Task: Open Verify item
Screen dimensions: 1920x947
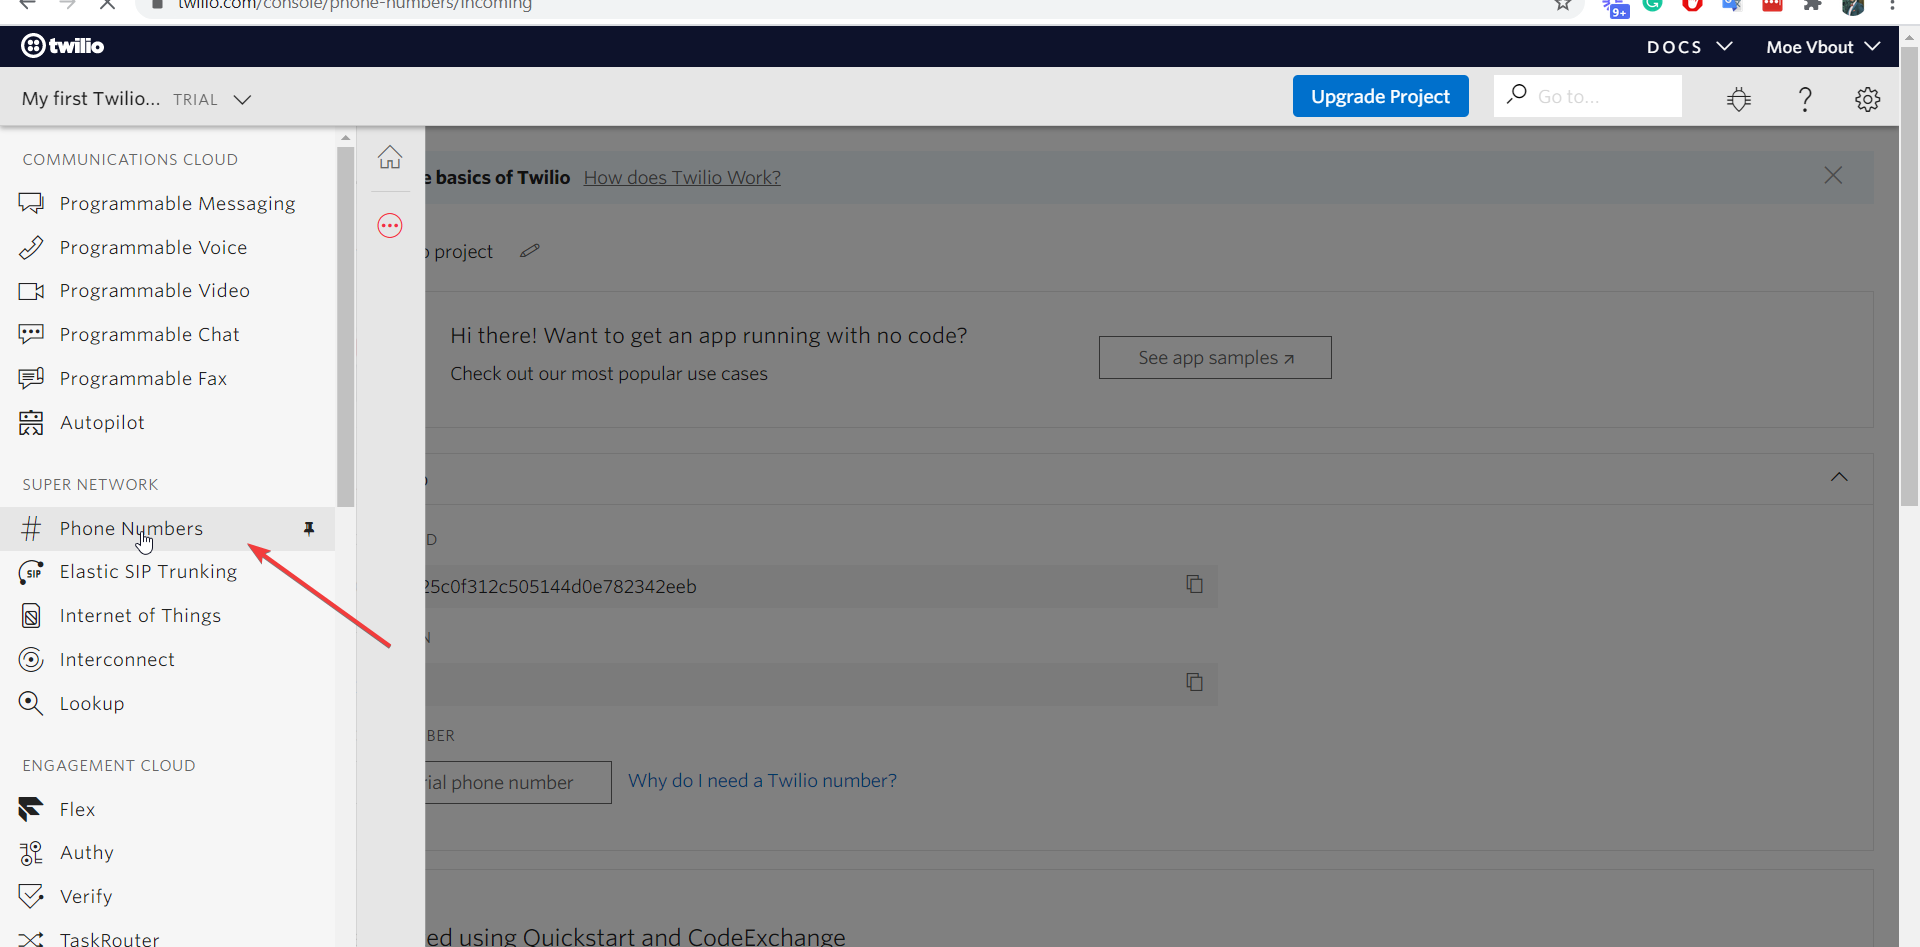Action: [86, 897]
